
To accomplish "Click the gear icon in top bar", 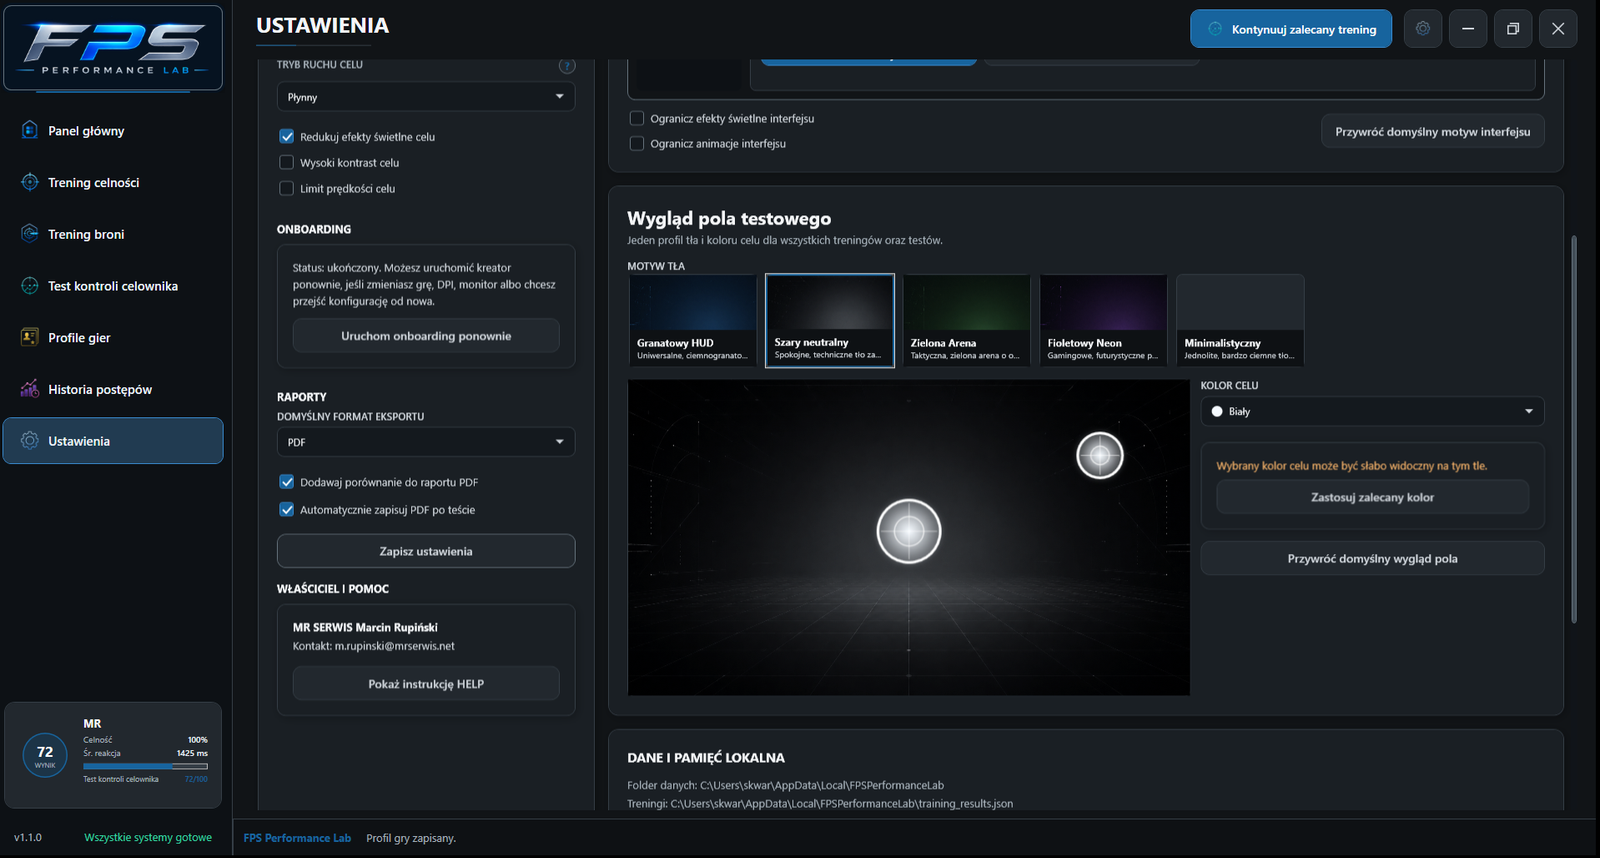I will [1423, 29].
